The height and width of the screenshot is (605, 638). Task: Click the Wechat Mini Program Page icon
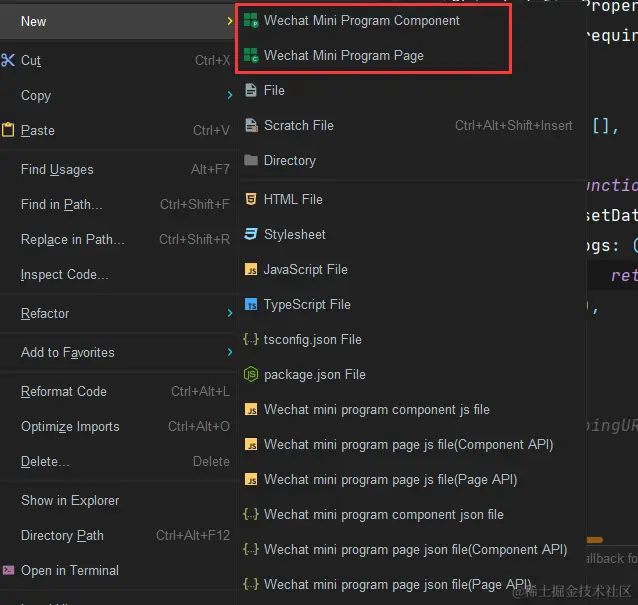point(251,55)
